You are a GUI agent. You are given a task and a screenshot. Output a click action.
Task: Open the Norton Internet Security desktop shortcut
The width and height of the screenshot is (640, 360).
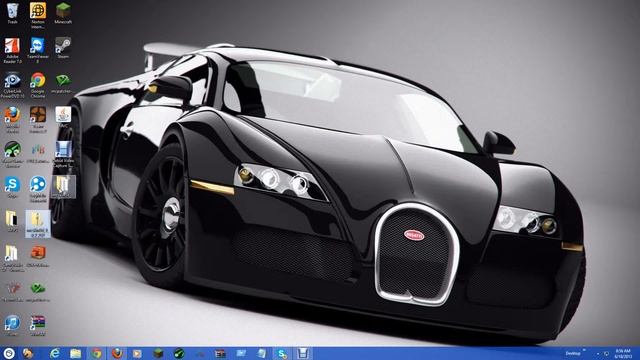38,16
